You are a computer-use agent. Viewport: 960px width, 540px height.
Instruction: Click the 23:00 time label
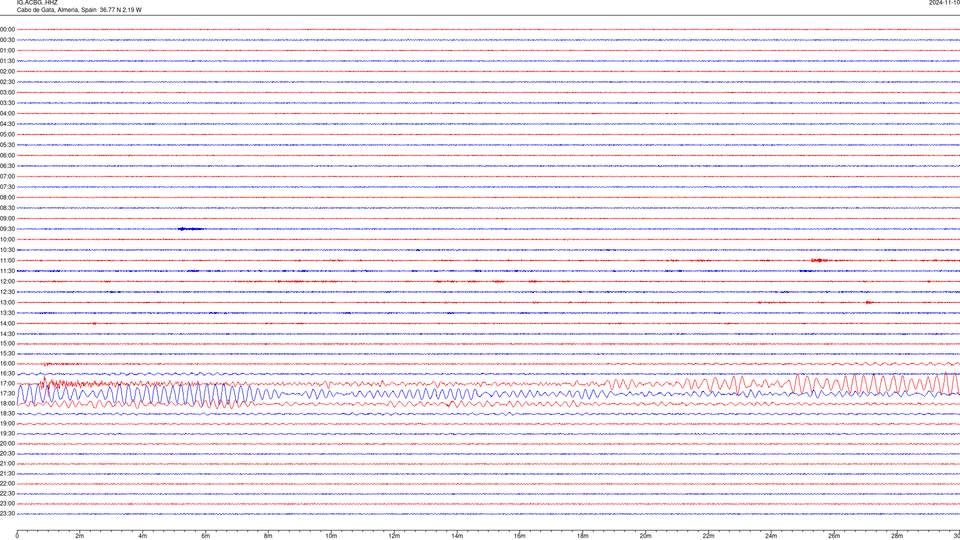tap(7, 504)
